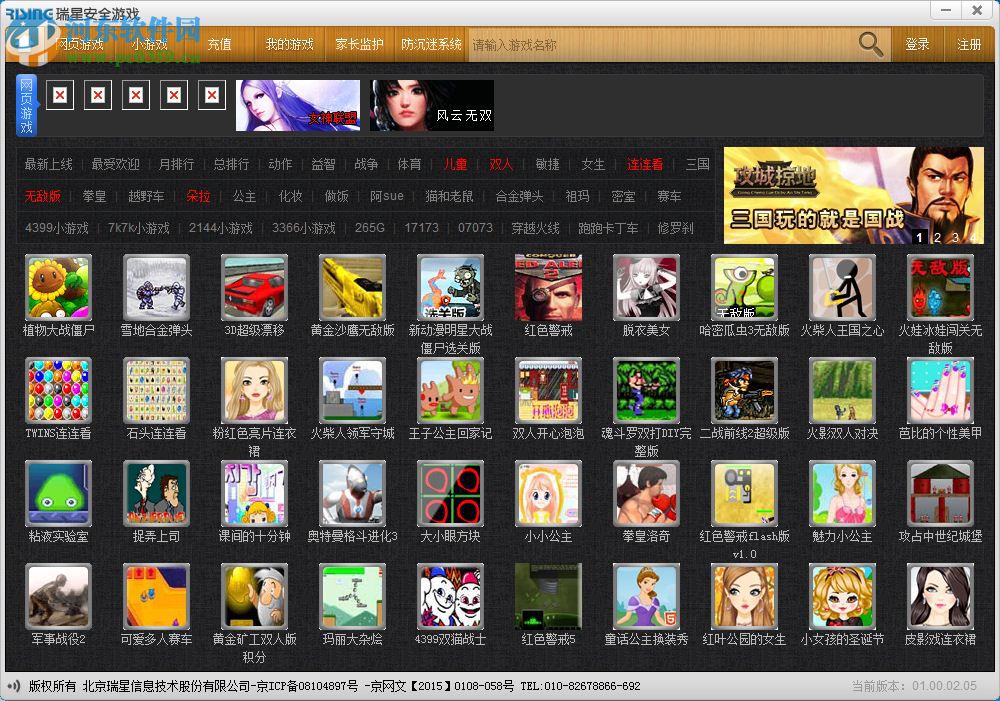1000x701 pixels.
Task: Open the 火娃冰娃闯关无敌版 icon
Action: click(x=941, y=287)
